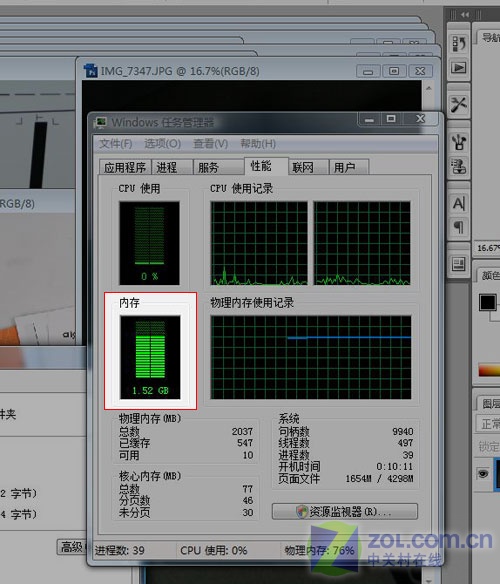The height and width of the screenshot is (584, 500).
Task: Switch to the Processes (进程) tab
Action: click(x=172, y=167)
